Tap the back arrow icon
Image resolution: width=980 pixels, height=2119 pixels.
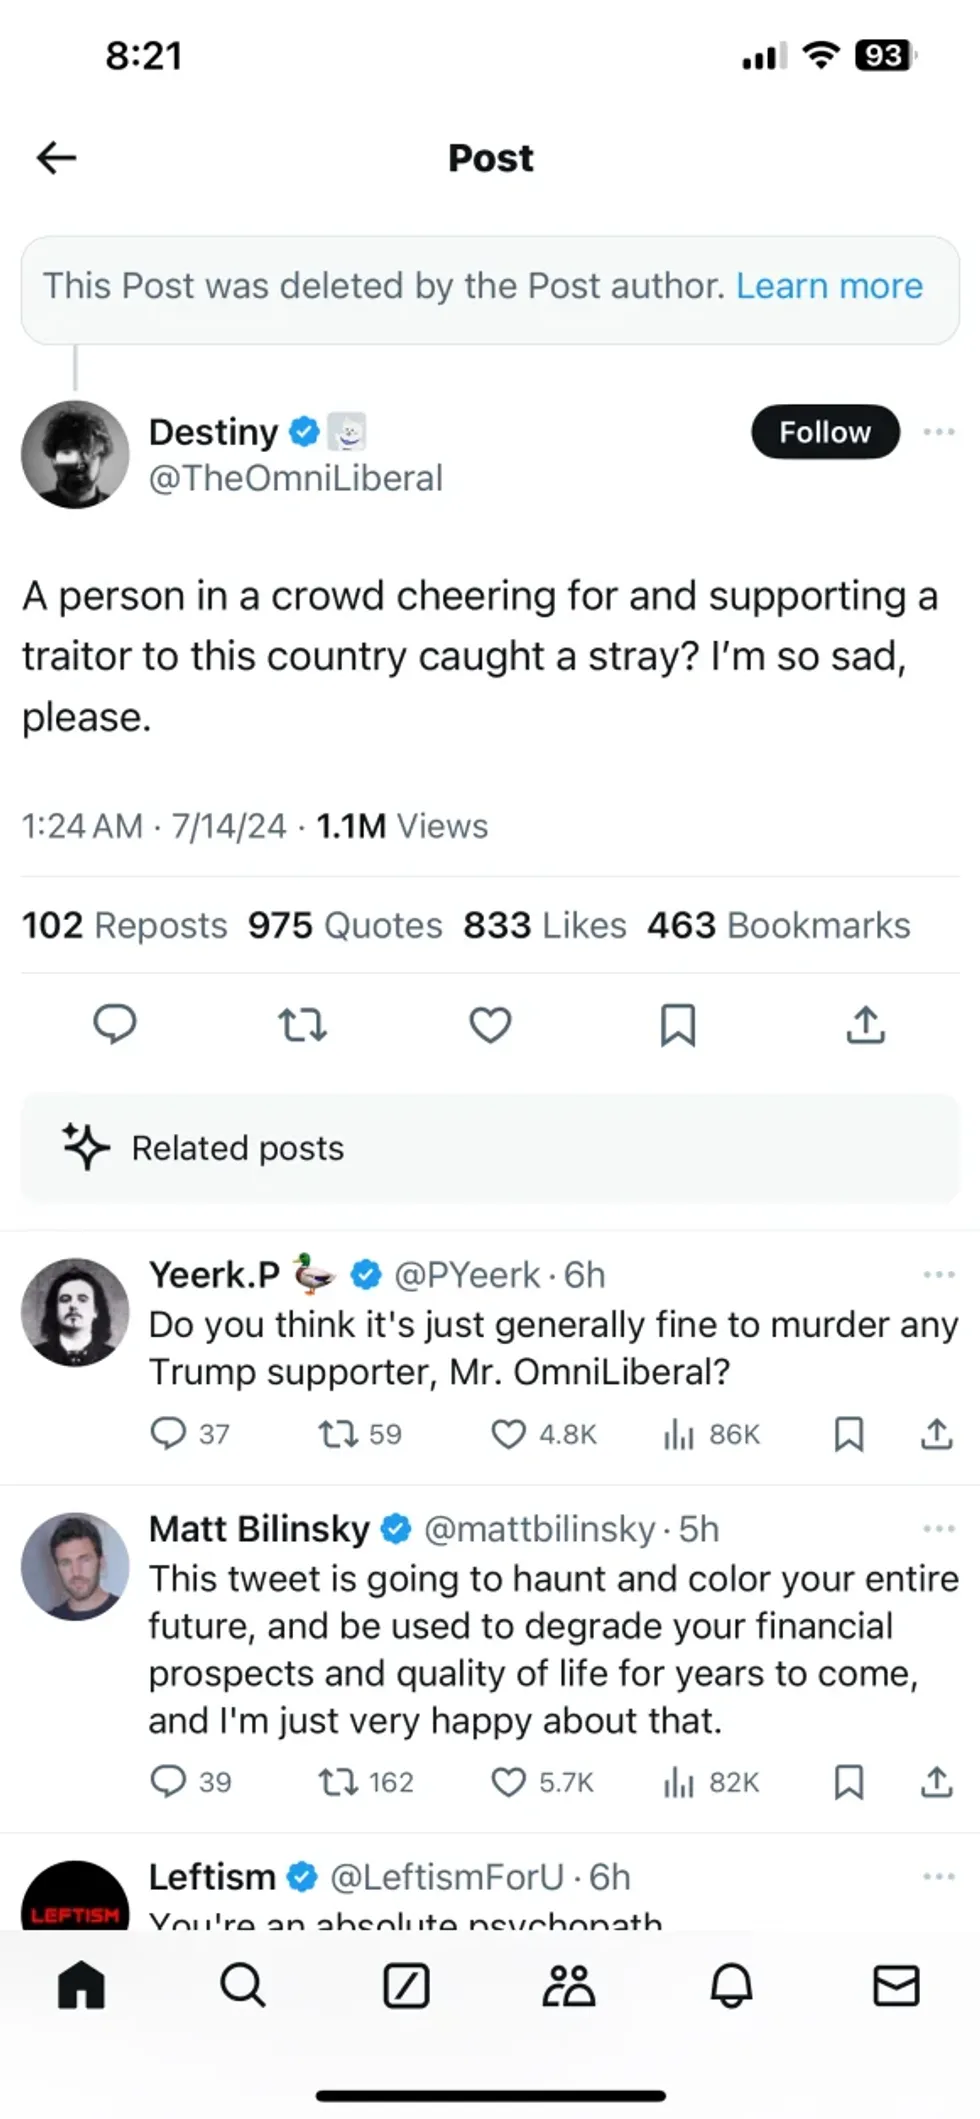56,157
